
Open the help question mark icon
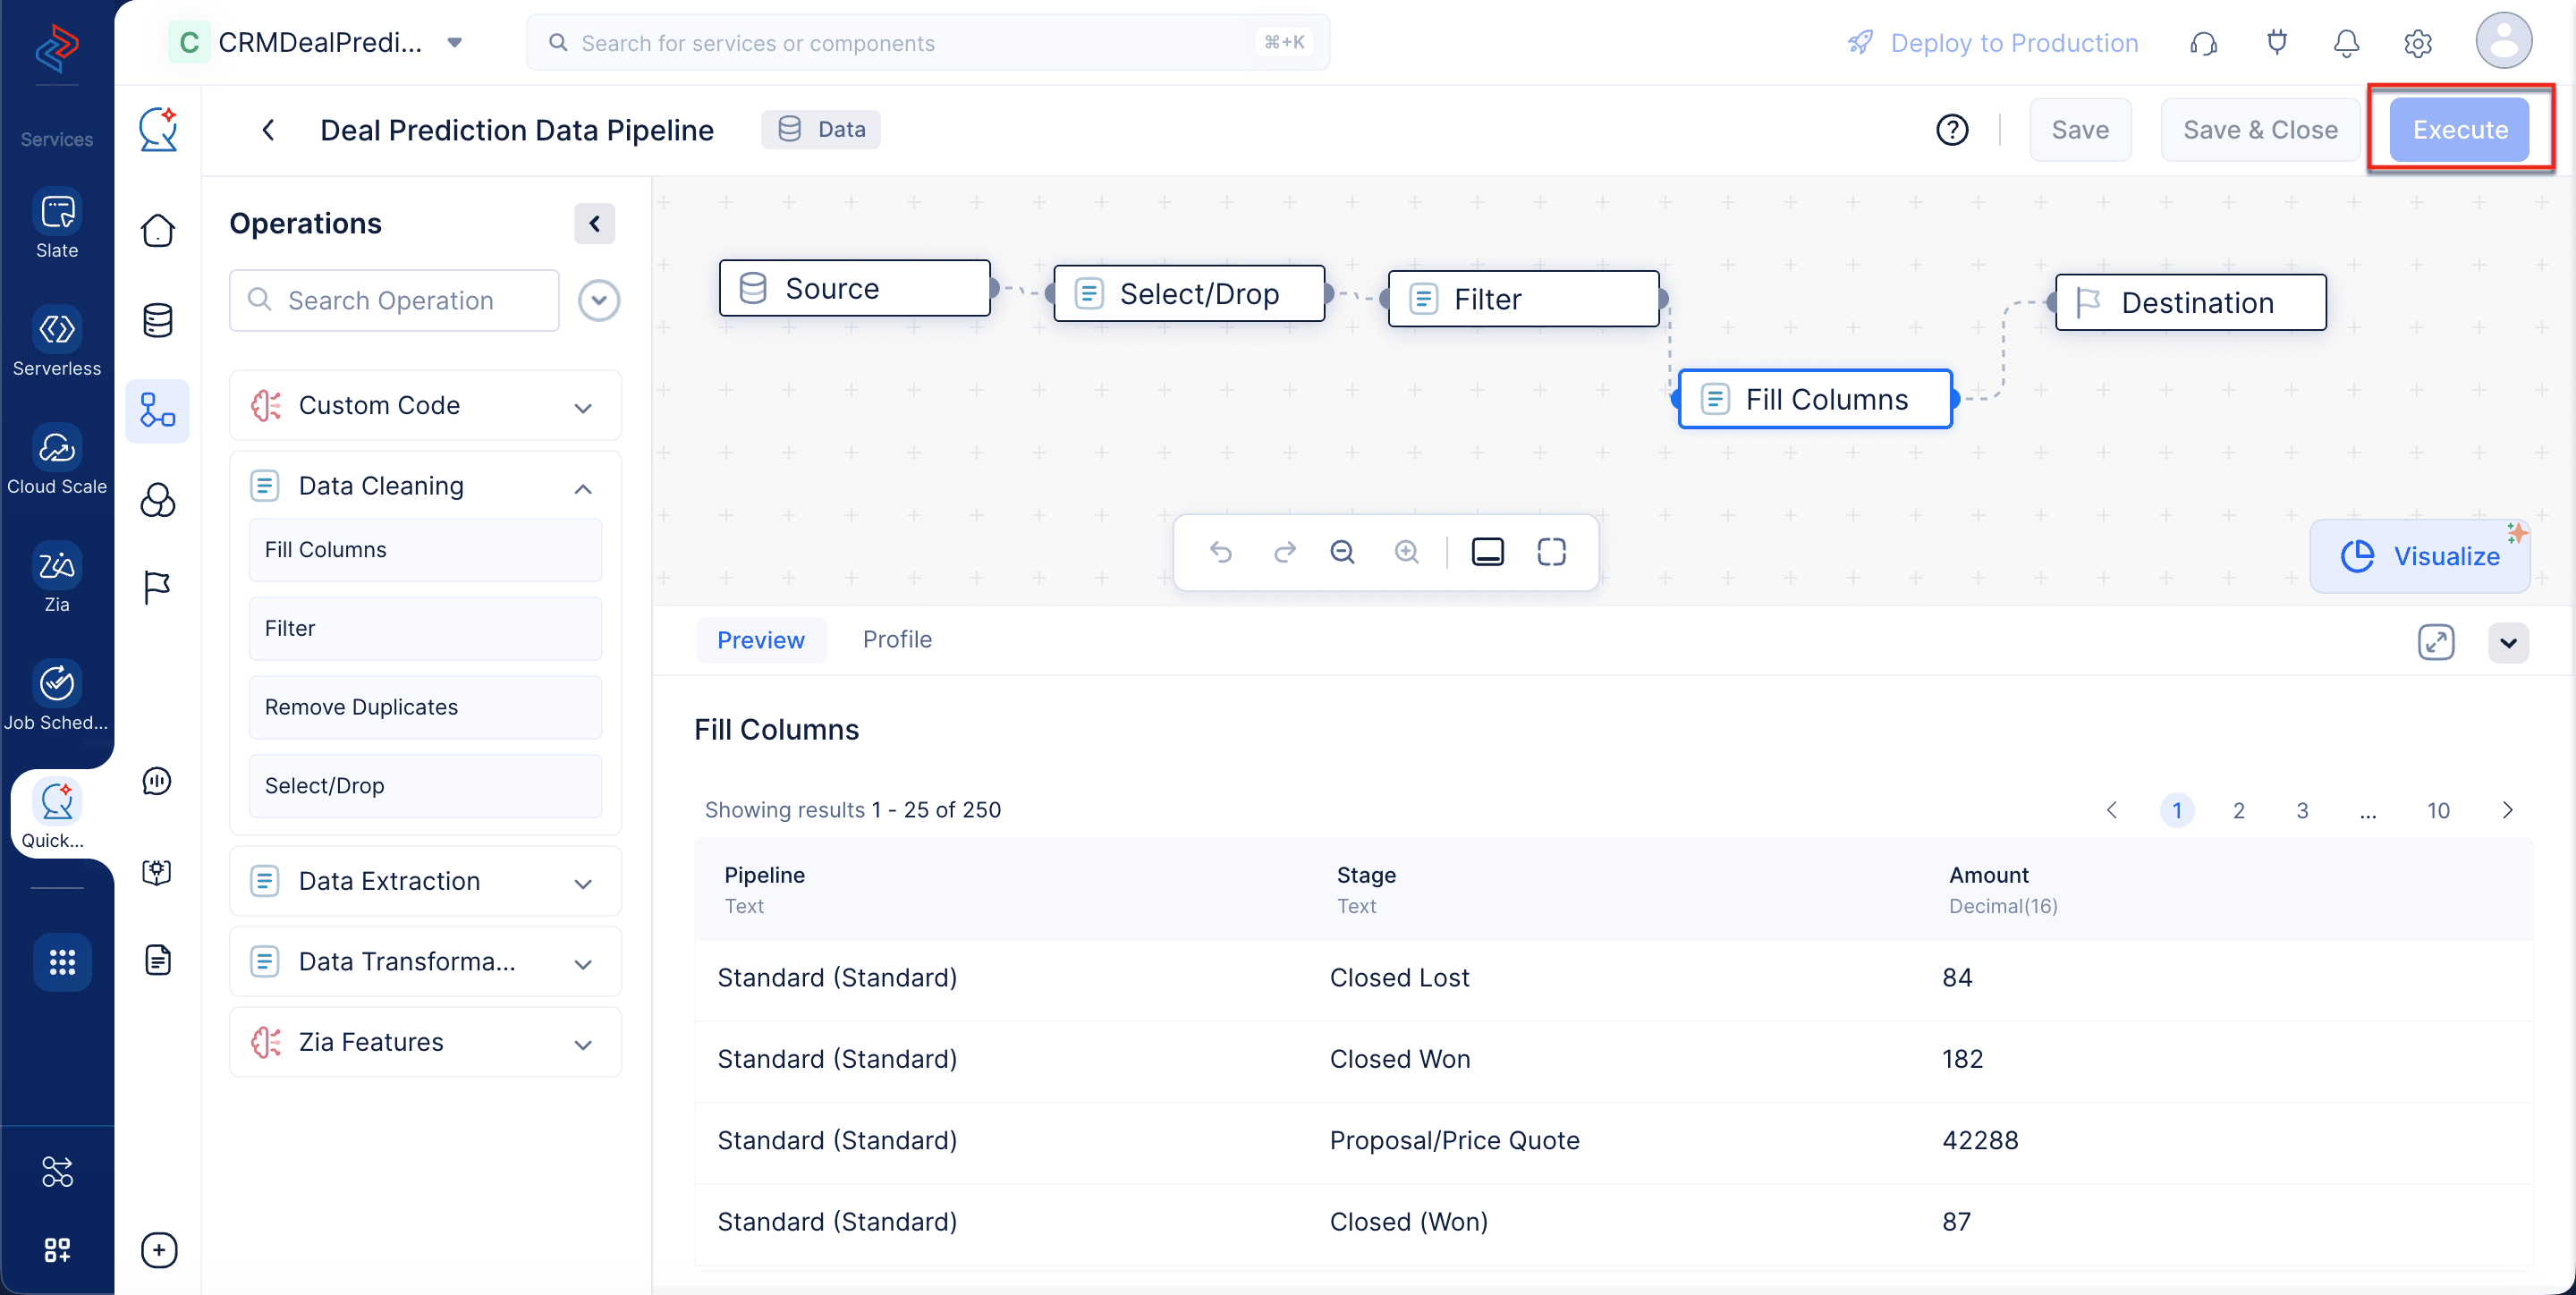coord(1951,130)
